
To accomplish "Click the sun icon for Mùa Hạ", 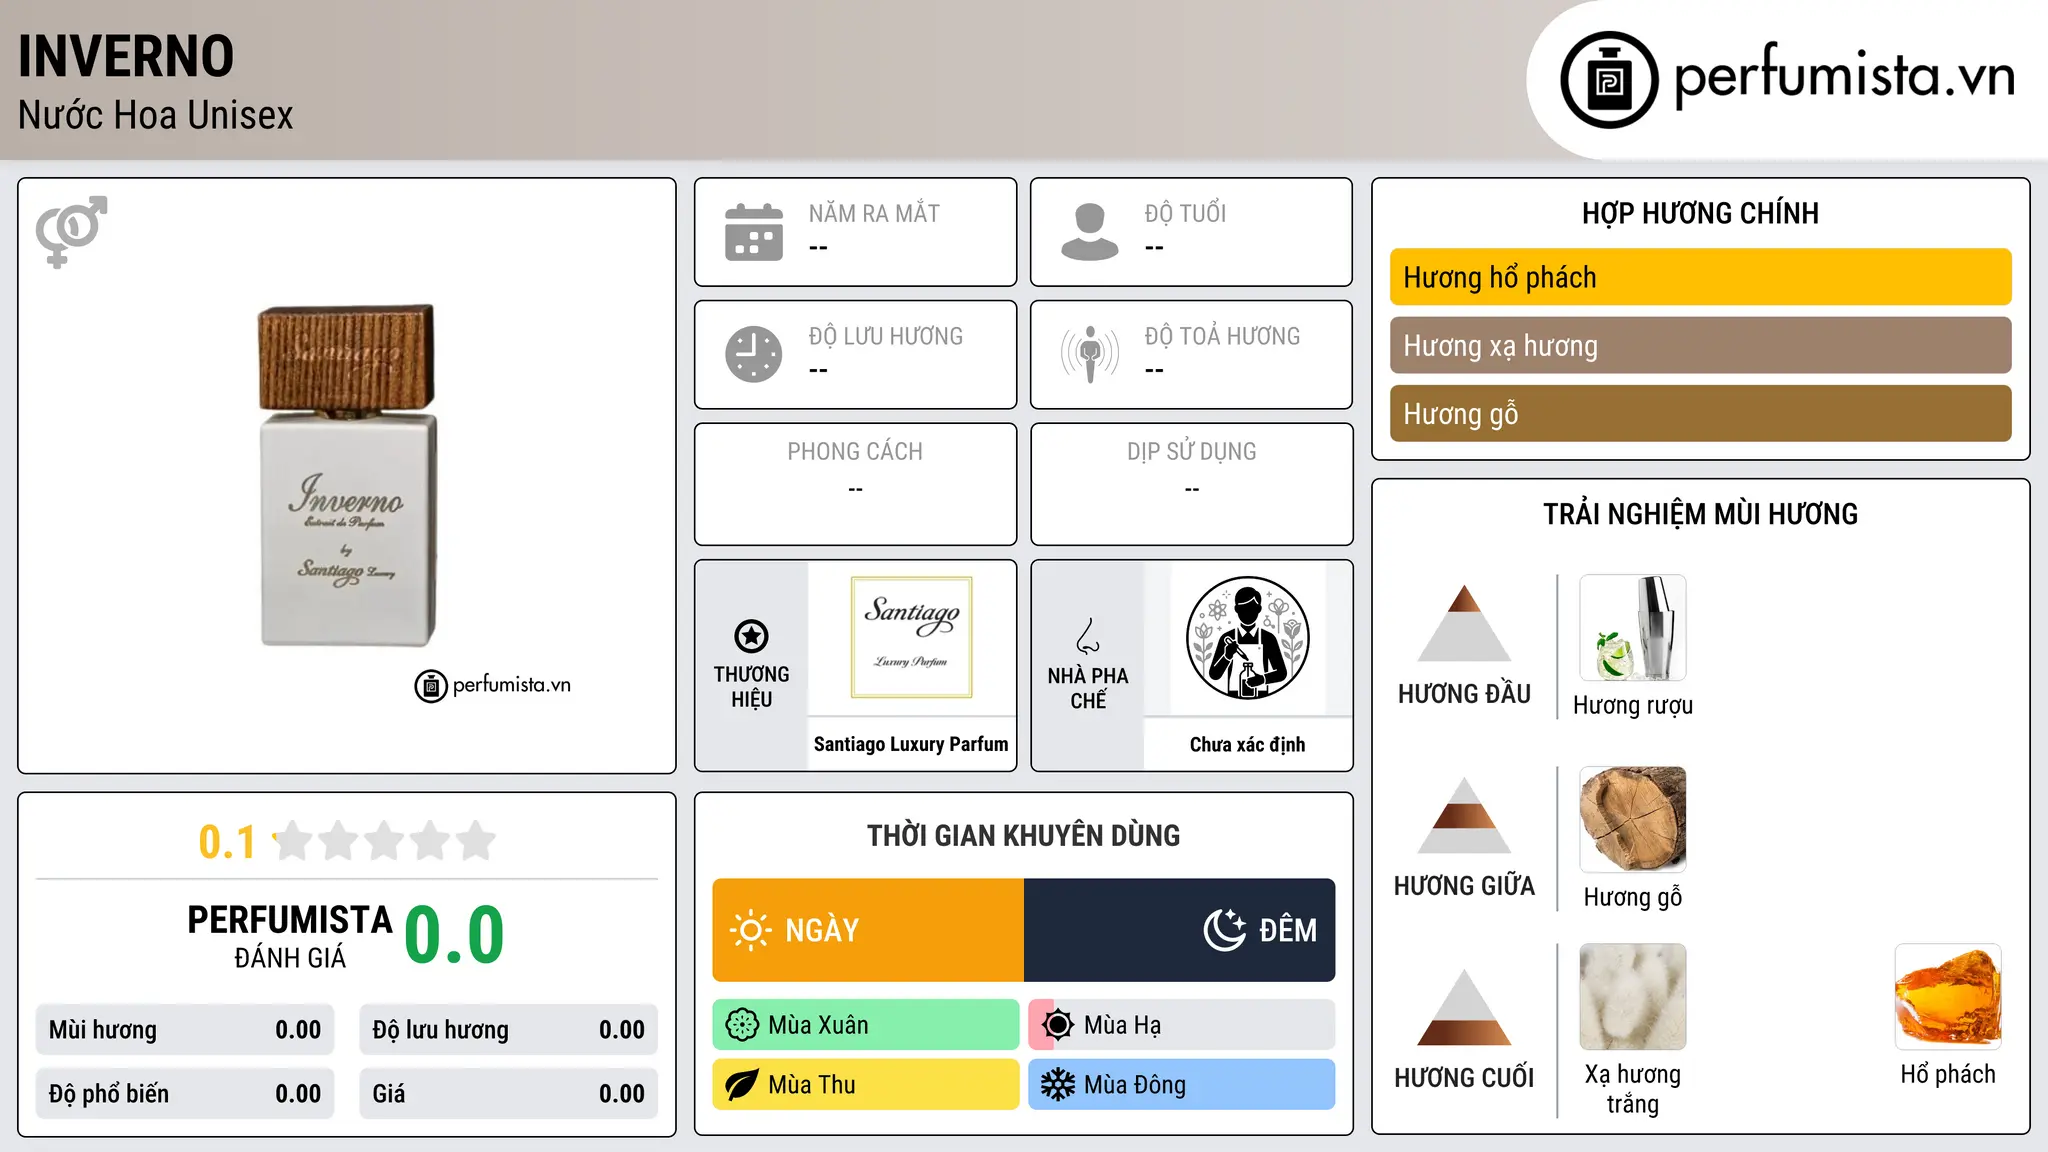I will 1058,1025.
